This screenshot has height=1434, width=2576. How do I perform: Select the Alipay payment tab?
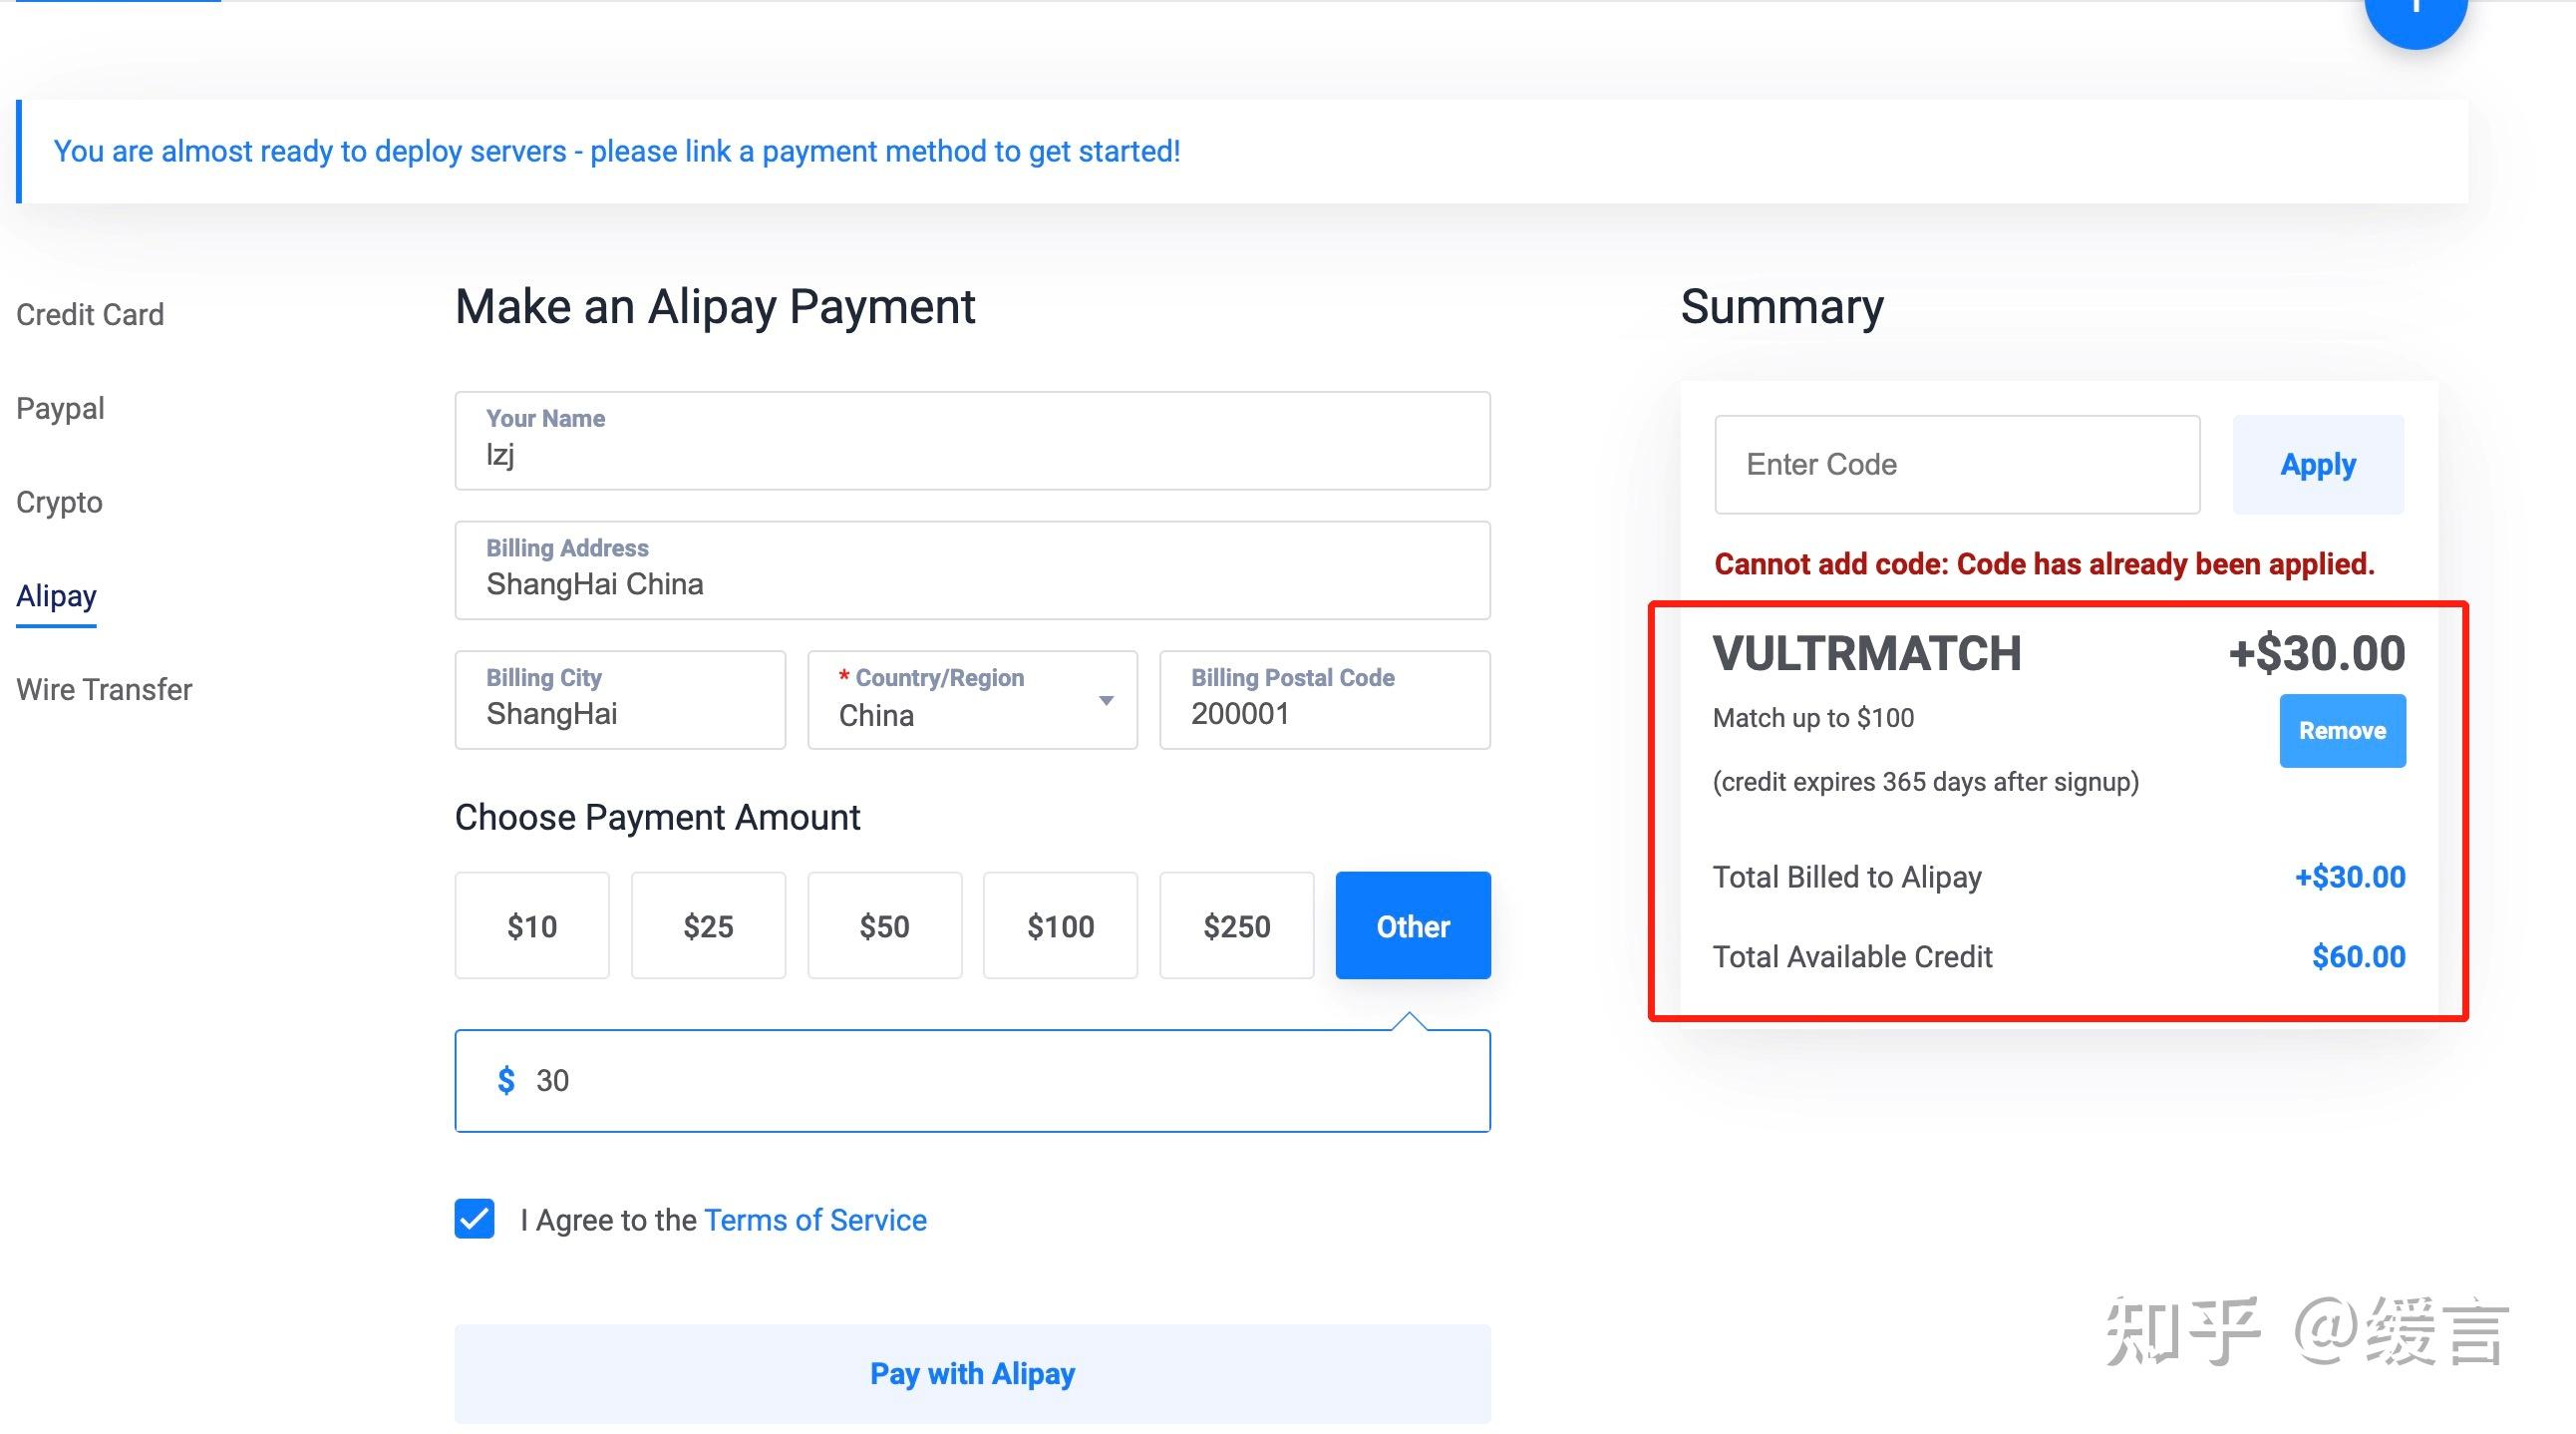[x=56, y=596]
